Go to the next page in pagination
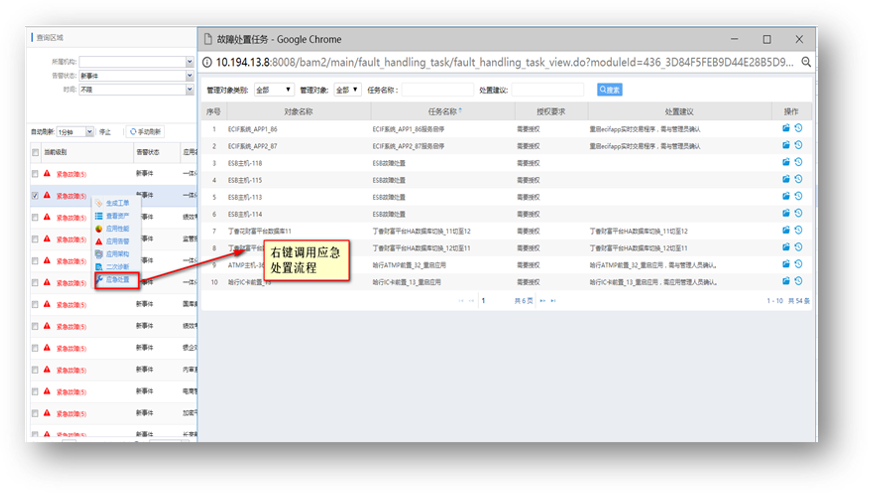 tap(543, 301)
